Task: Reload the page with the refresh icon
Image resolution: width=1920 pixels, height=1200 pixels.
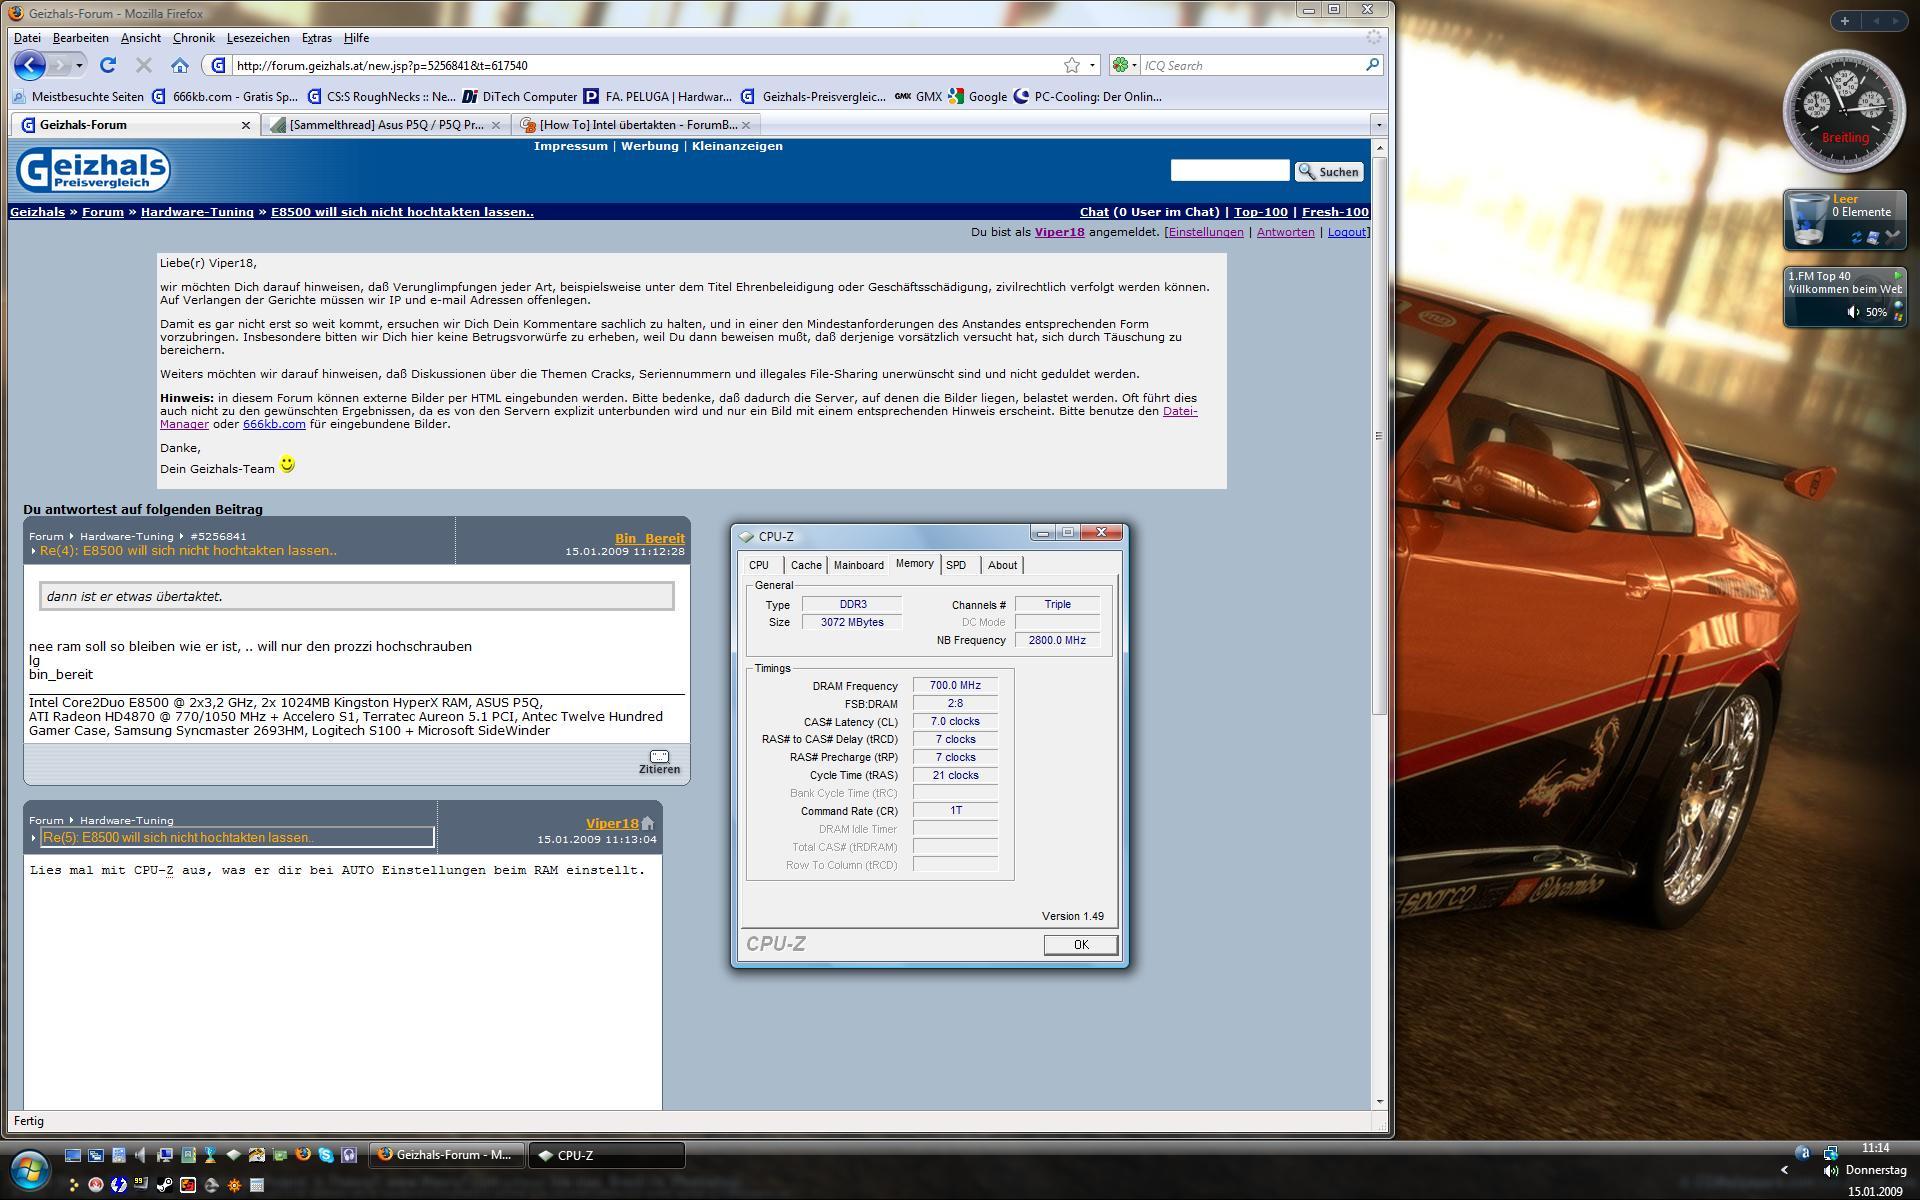Action: (x=108, y=65)
